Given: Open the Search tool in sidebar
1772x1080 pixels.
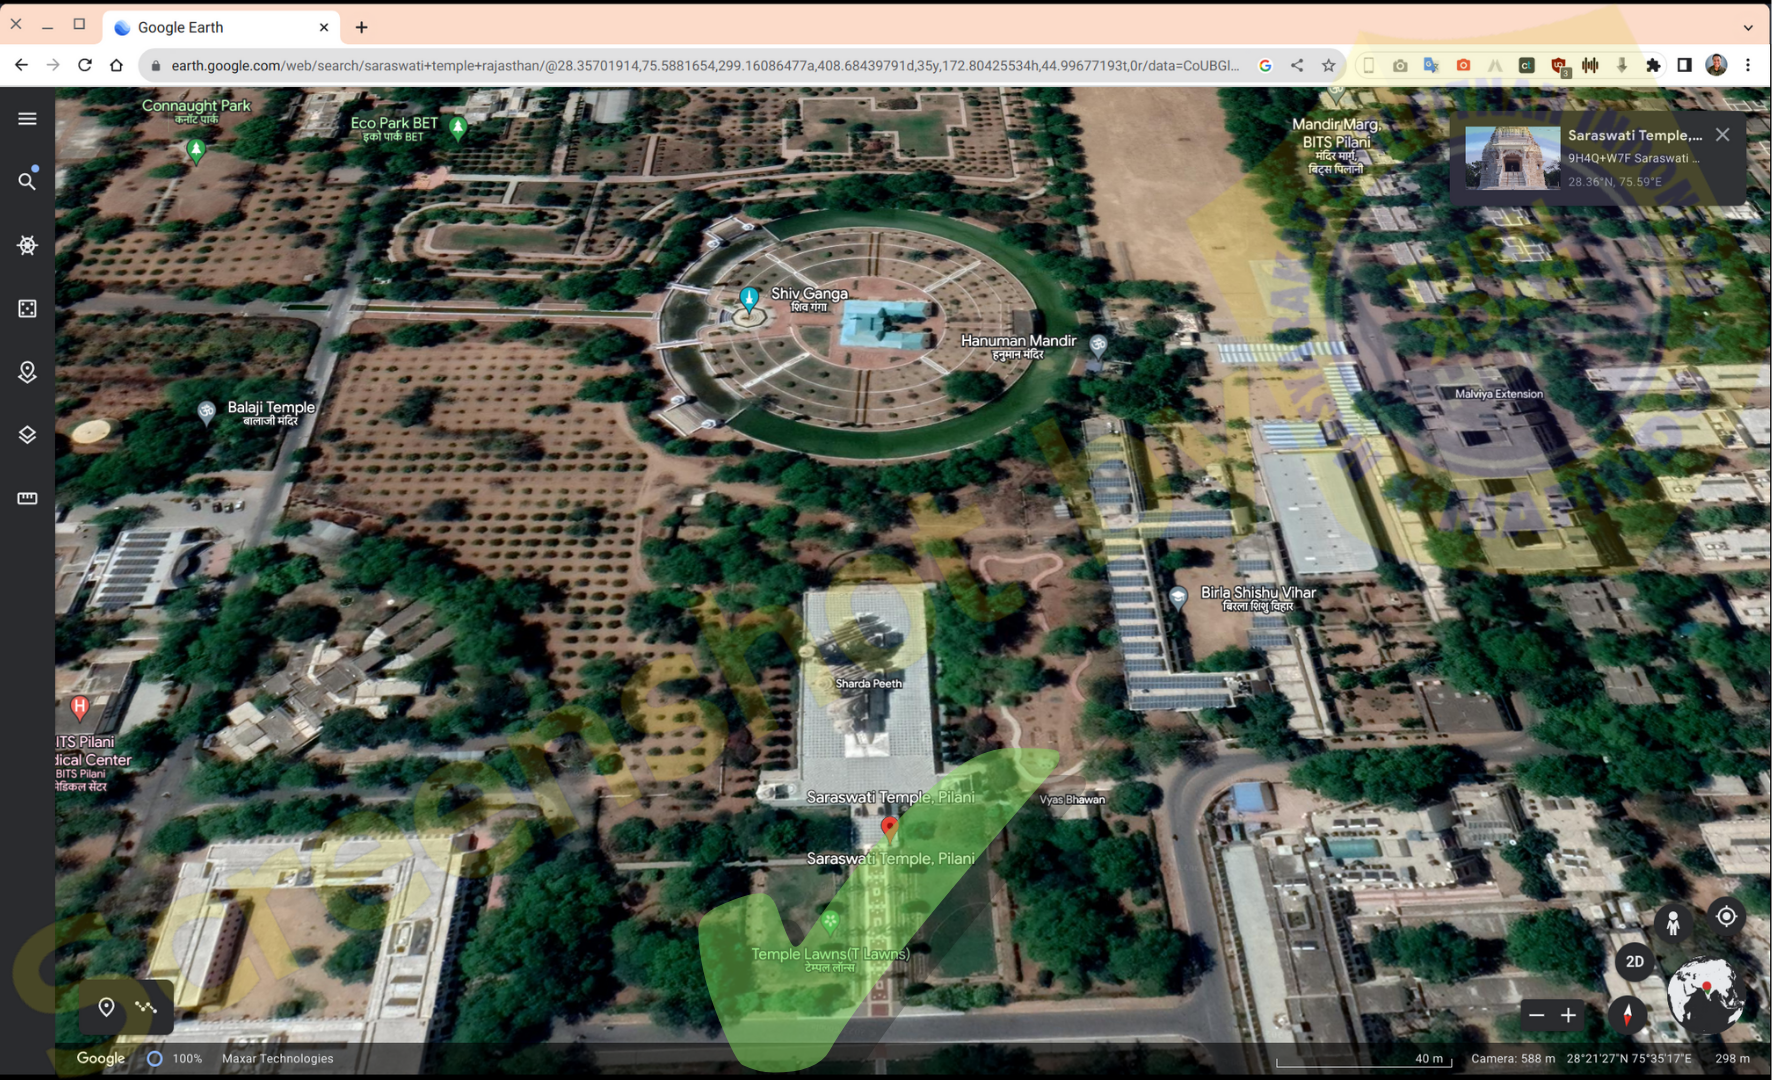Looking at the screenshot, I should pyautogui.click(x=27, y=181).
